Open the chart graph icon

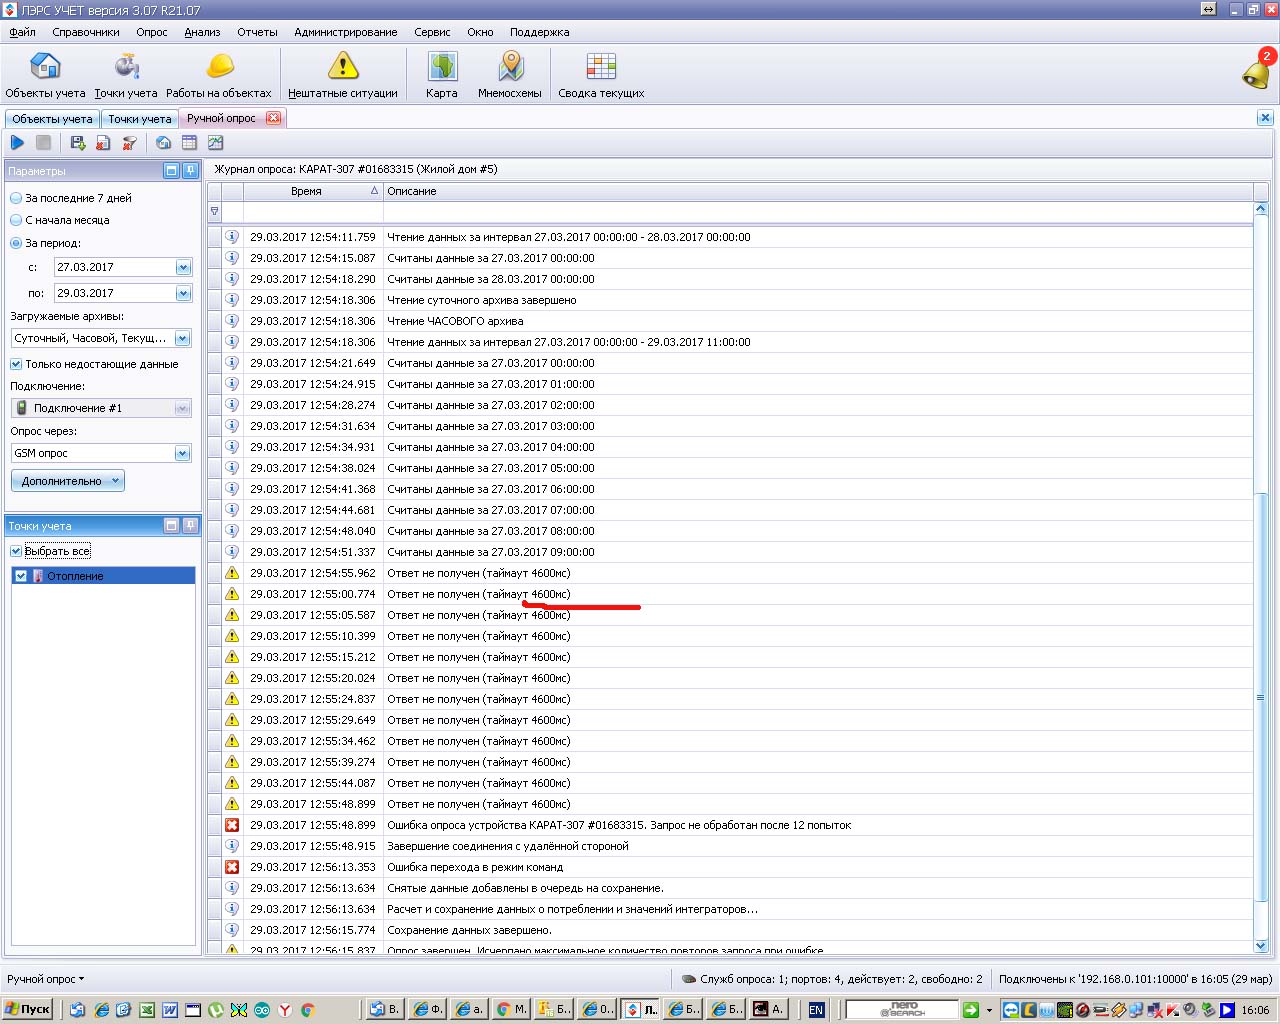pos(215,143)
